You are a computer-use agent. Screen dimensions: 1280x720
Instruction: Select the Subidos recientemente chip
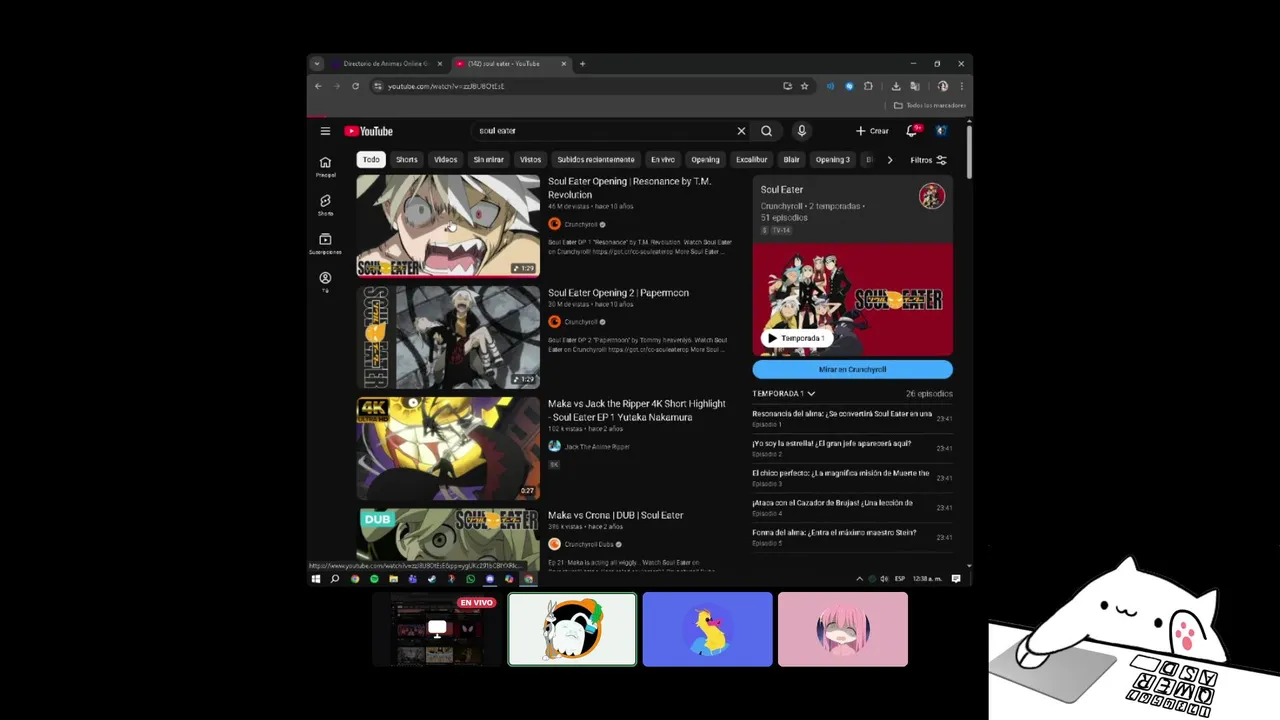click(596, 160)
